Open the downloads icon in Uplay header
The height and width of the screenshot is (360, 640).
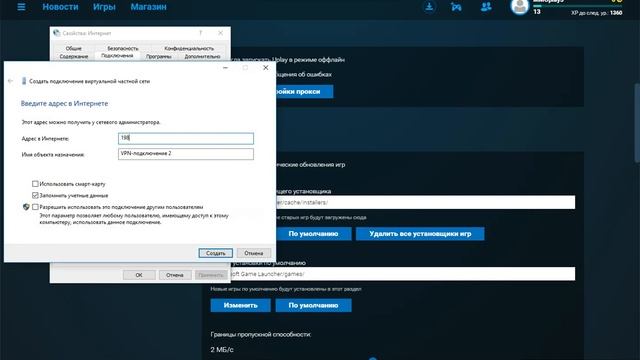click(429, 7)
